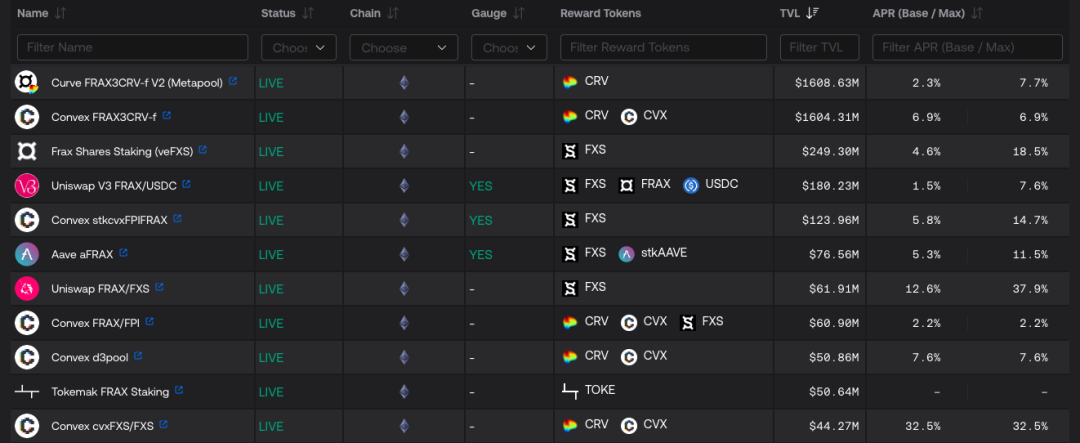Screen dimensions: 1080x443
Task: Open the Gauge filter dropdown
Action: coord(509,47)
